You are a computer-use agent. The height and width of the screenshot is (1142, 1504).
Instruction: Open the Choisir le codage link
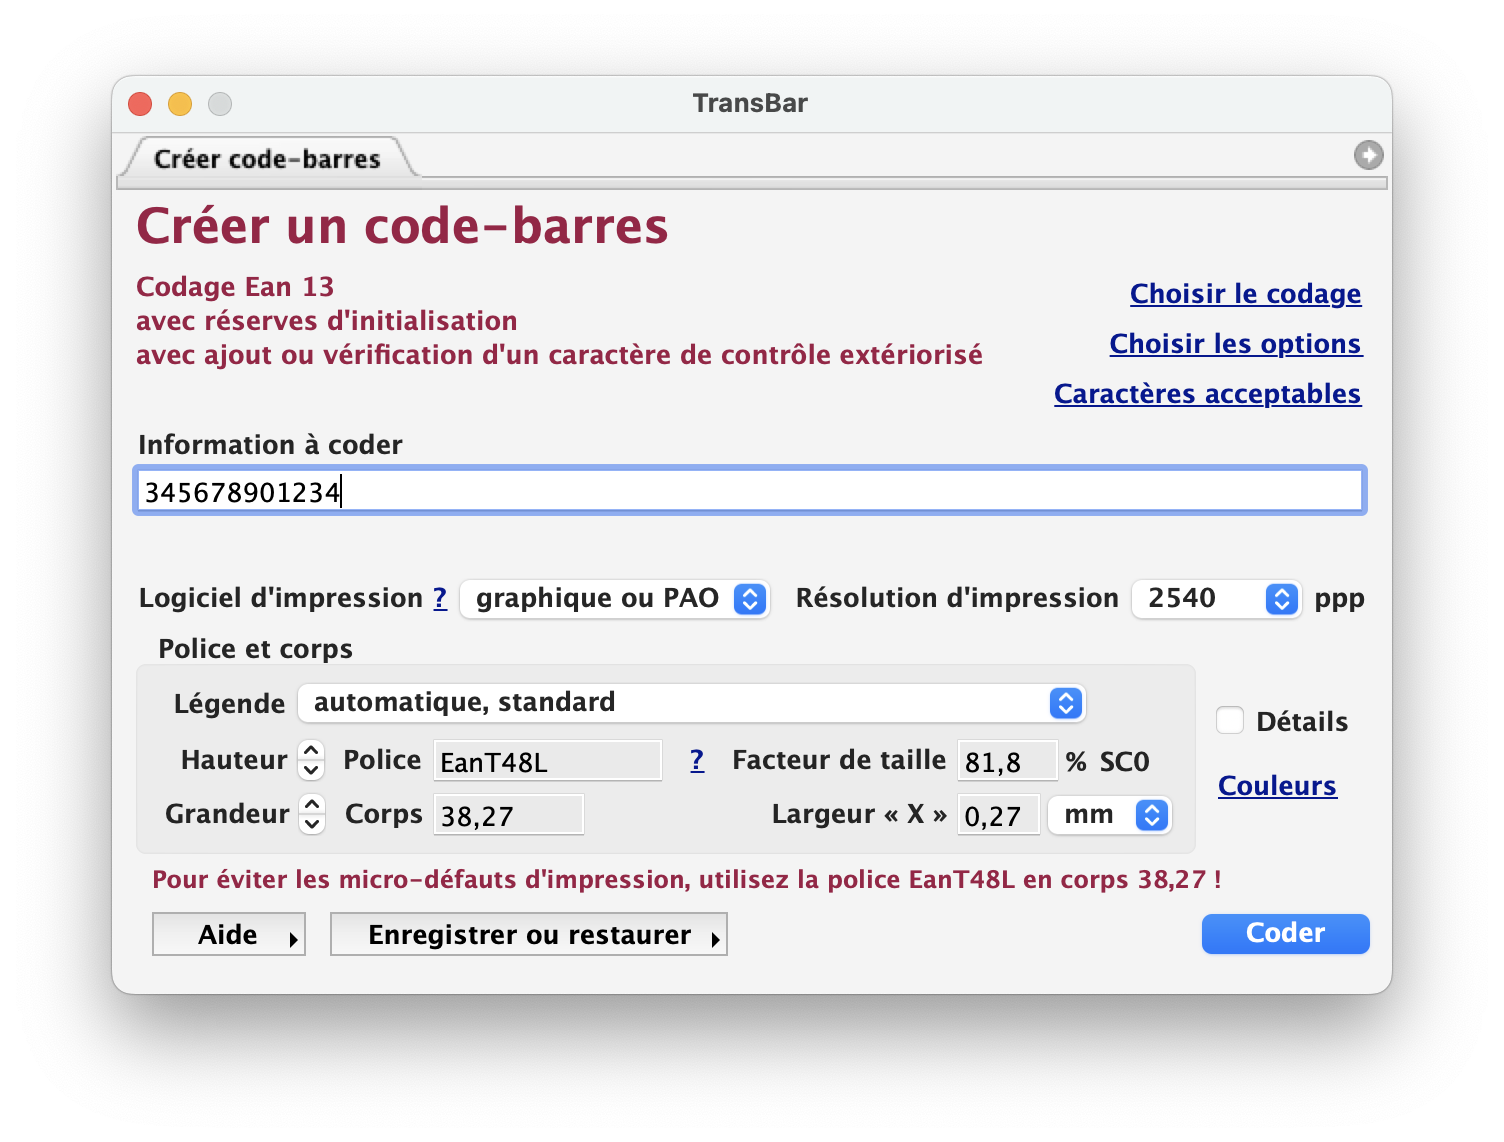coord(1245,294)
